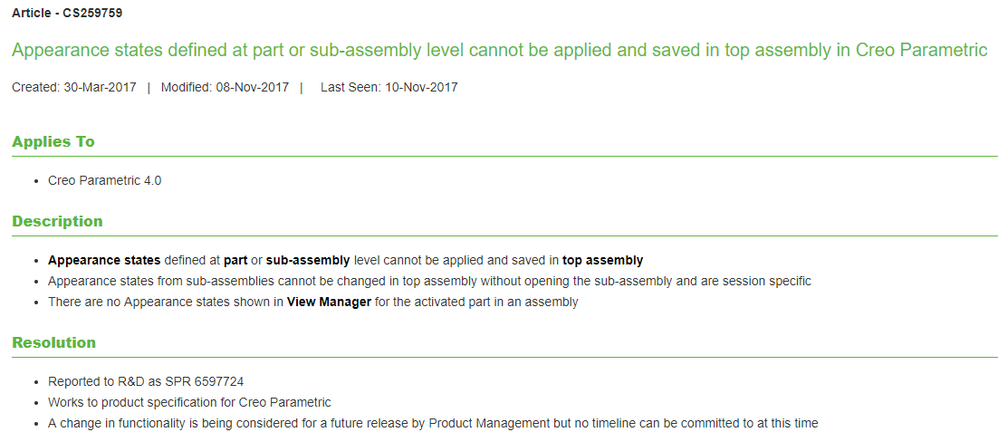Click the Modified: 08-Nov-2017 date

[x=224, y=87]
